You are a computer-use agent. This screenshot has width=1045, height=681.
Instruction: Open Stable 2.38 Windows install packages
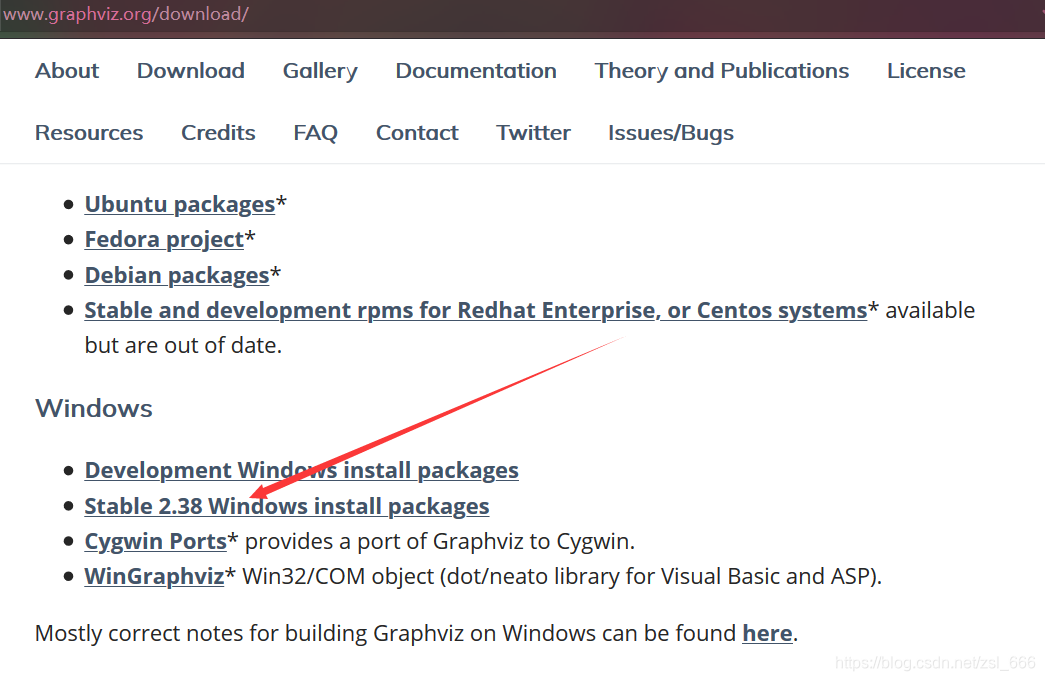click(287, 506)
